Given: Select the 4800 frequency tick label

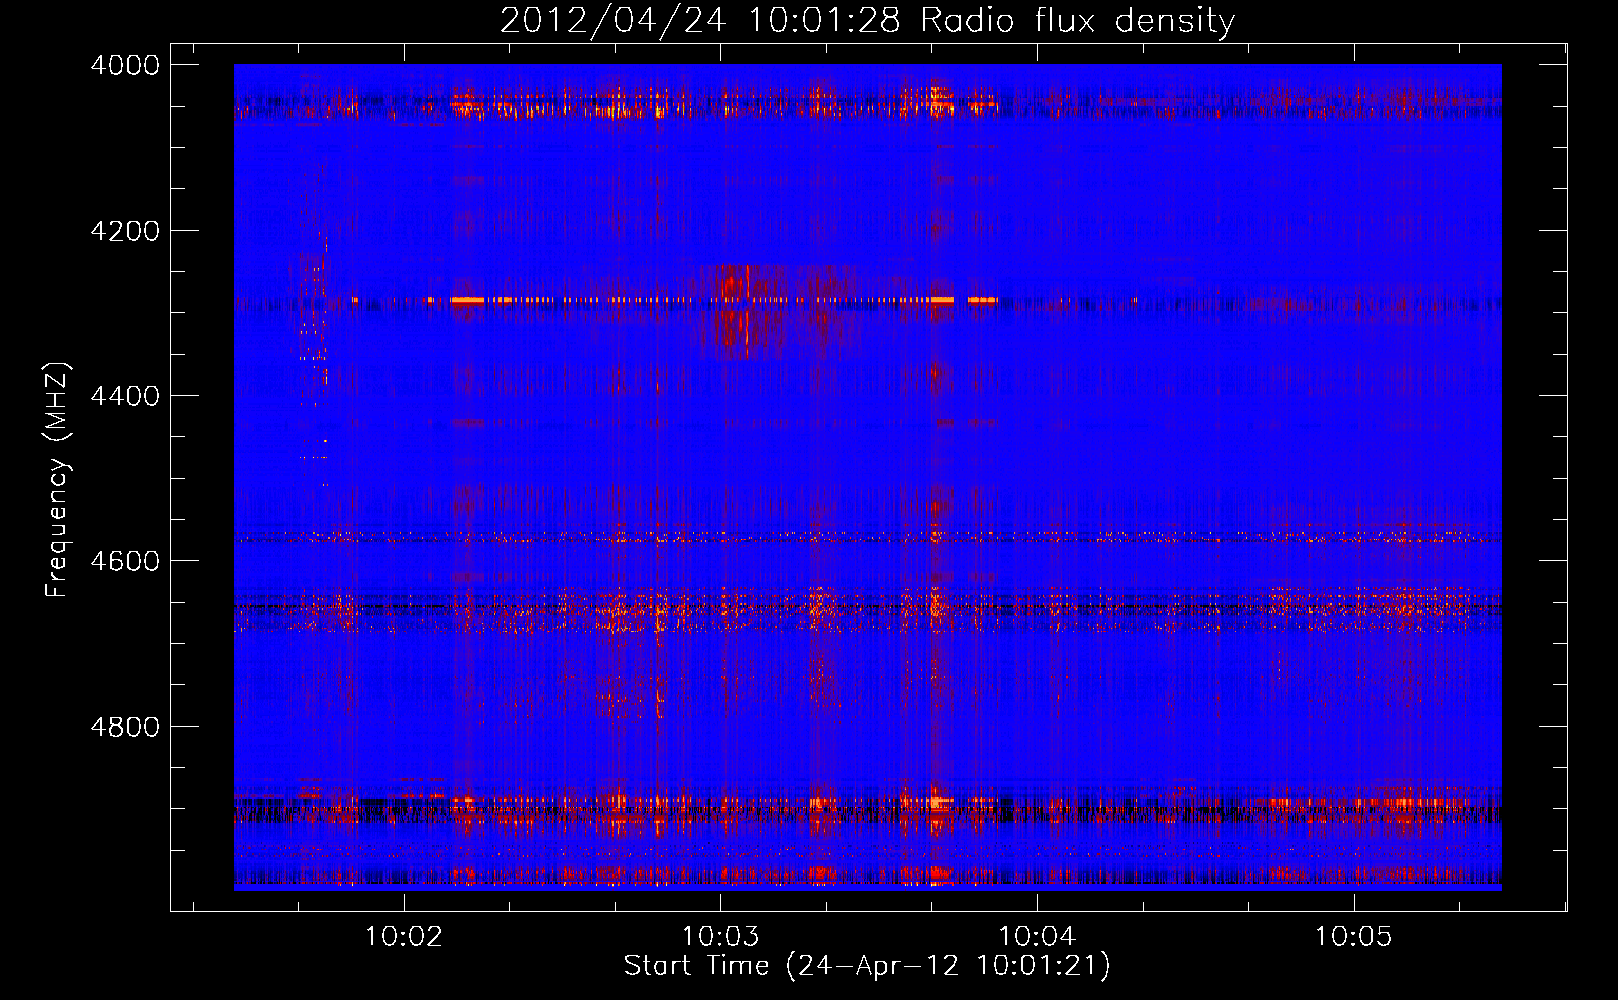Looking at the screenshot, I should [125, 727].
